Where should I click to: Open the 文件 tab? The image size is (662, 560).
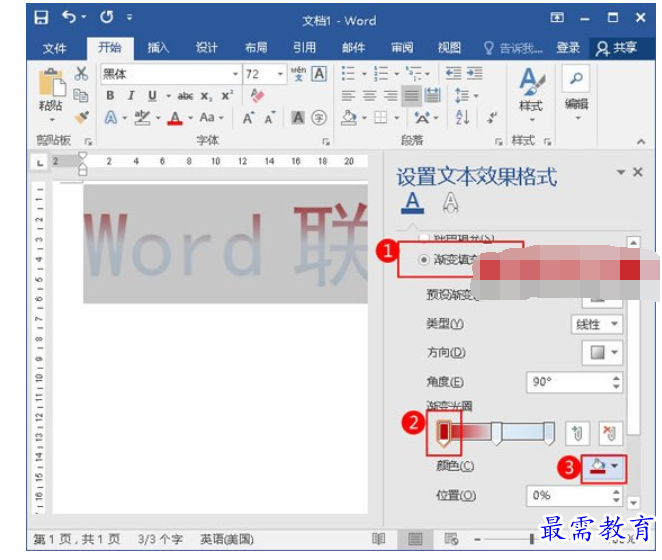pyautogui.click(x=54, y=48)
